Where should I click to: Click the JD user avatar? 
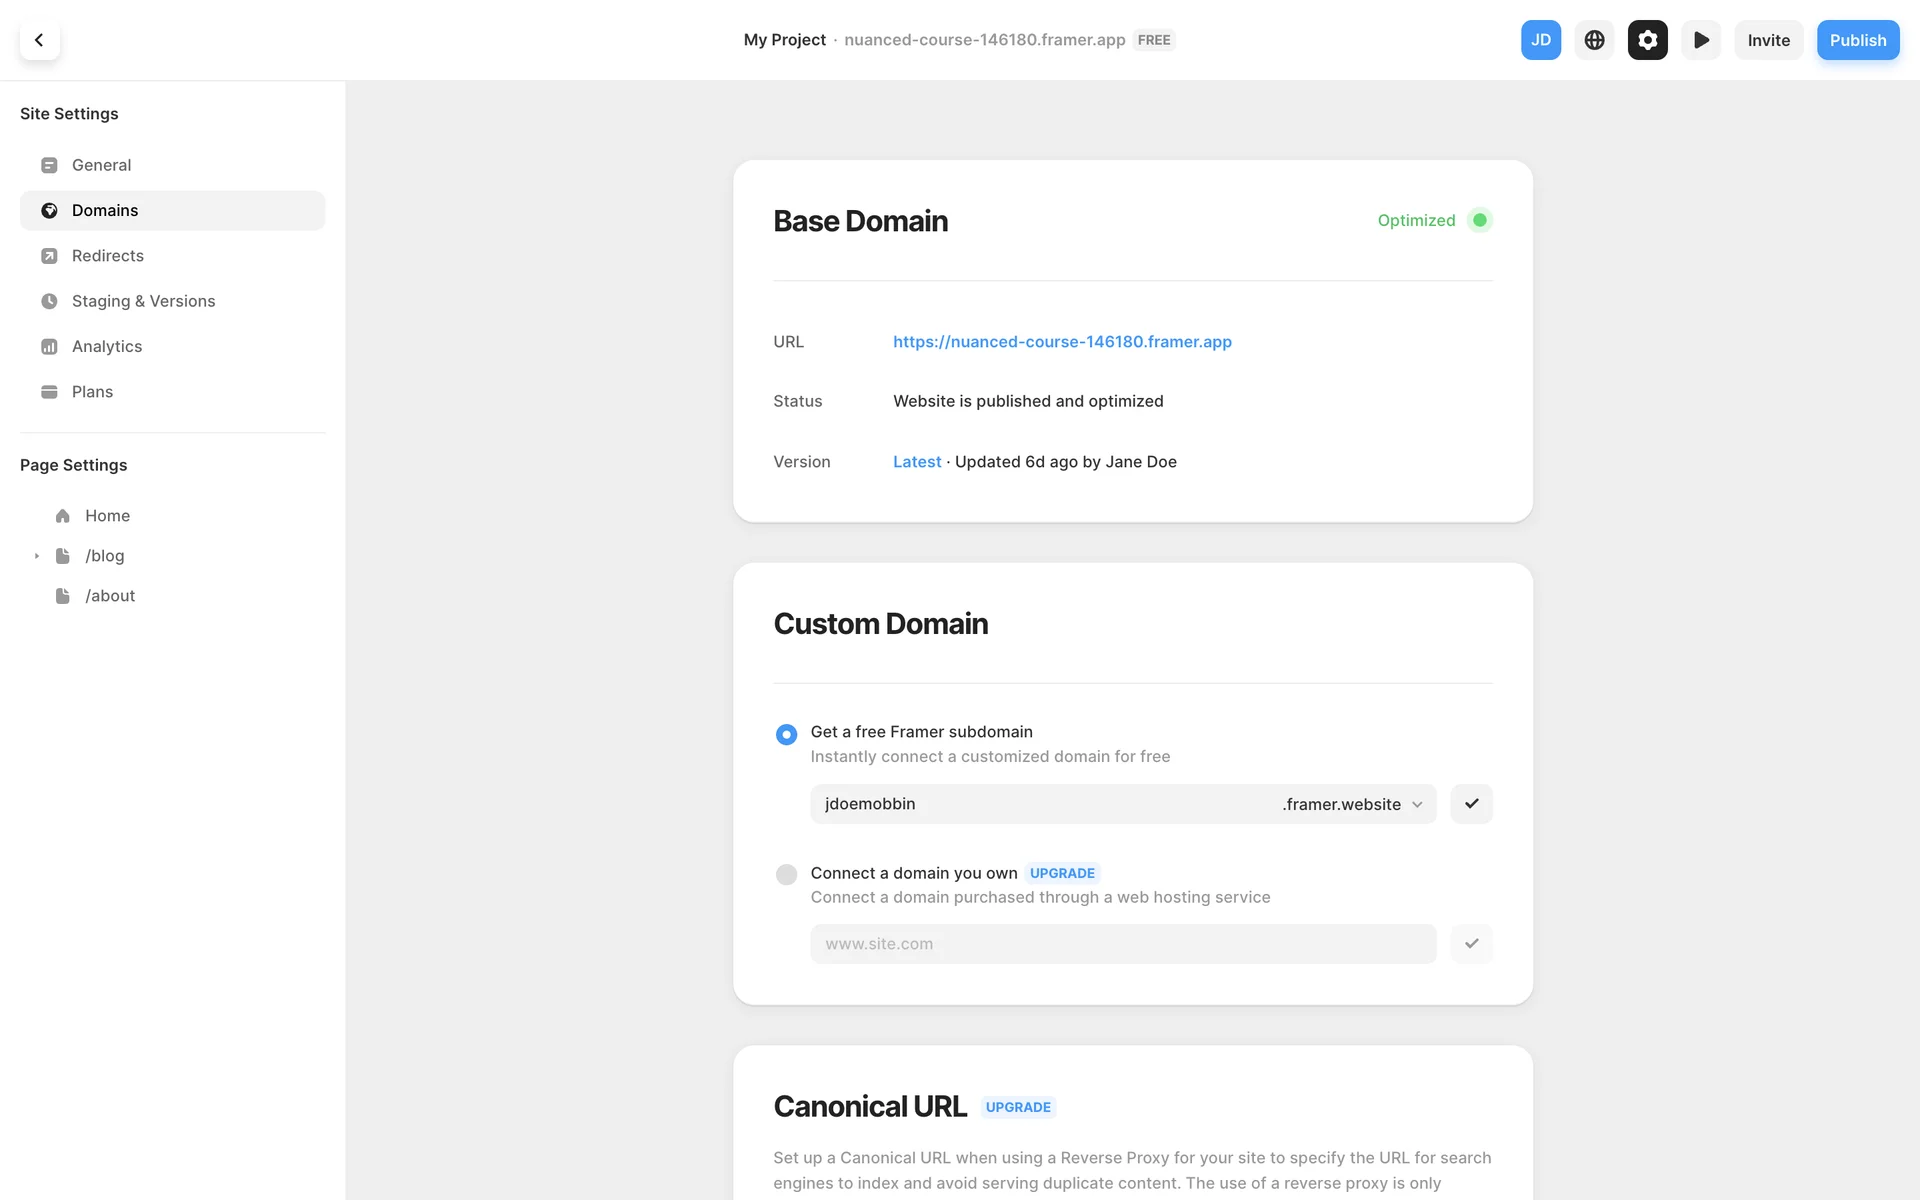click(x=1540, y=40)
